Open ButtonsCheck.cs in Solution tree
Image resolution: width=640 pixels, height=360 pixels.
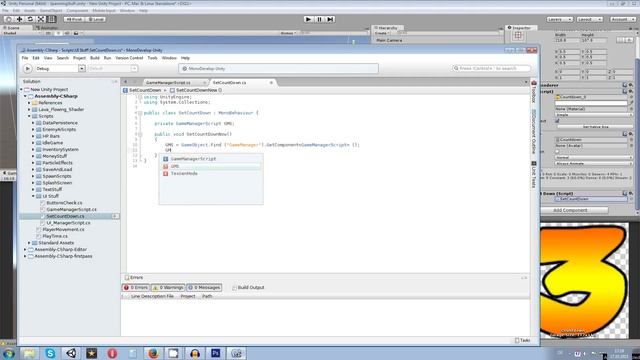(x=64, y=202)
